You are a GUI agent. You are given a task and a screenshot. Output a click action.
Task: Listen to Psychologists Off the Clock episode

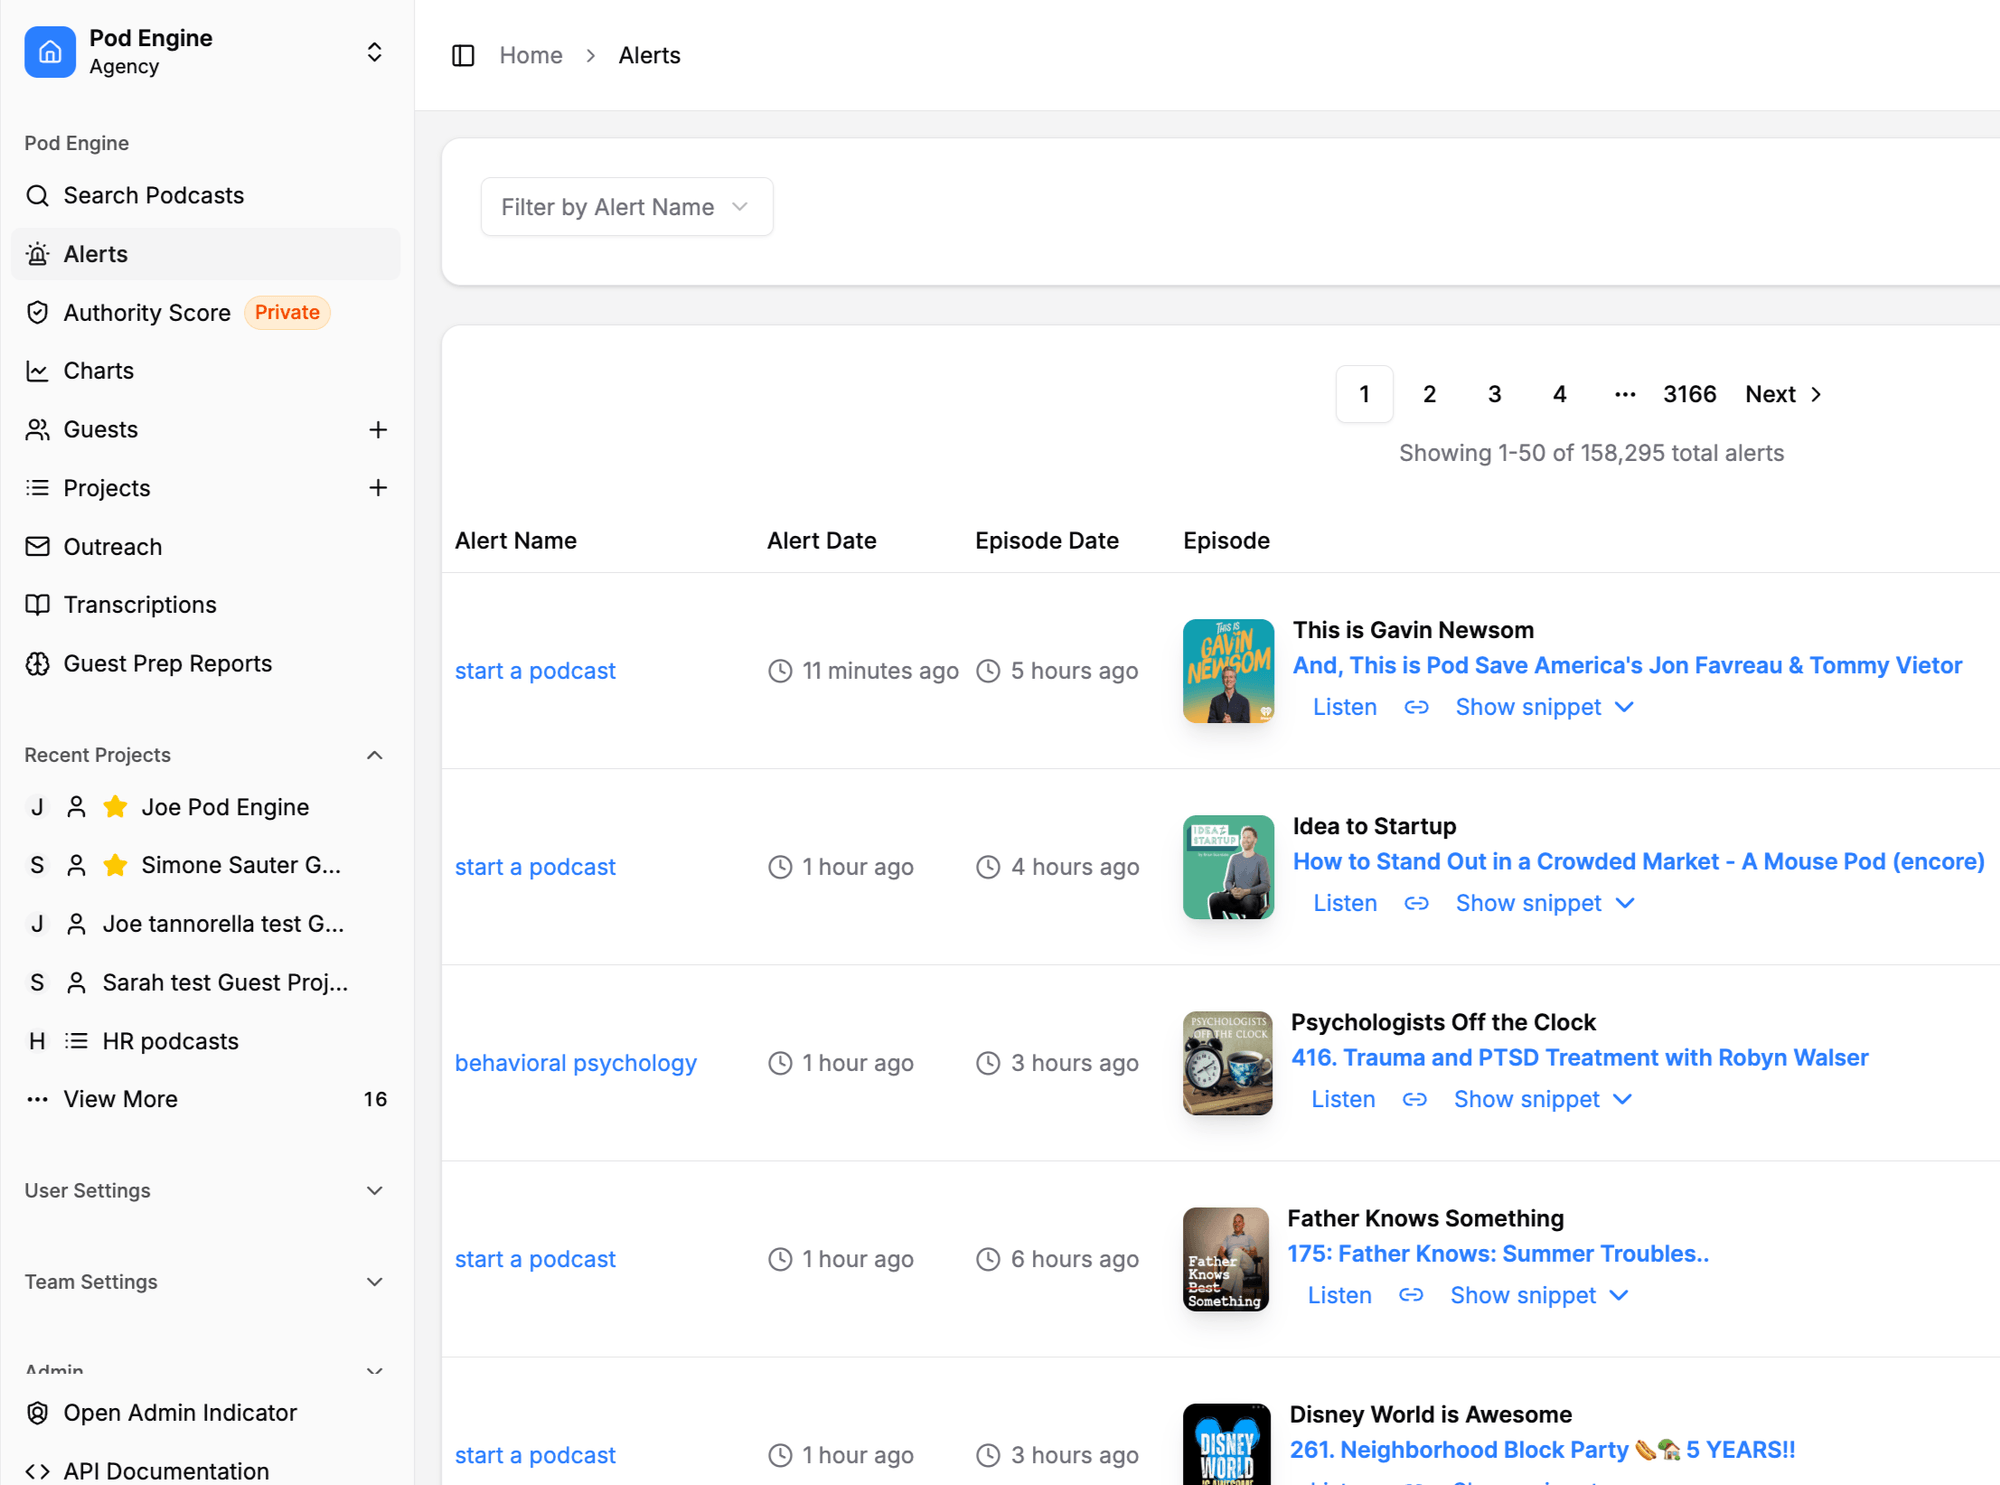1343,1099
